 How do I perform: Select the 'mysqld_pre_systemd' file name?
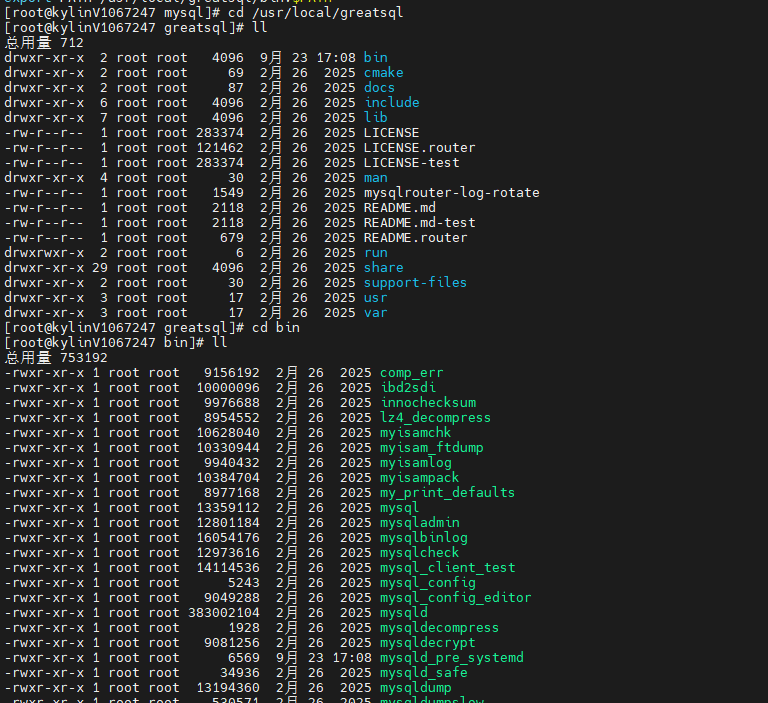pyautogui.click(x=452, y=658)
